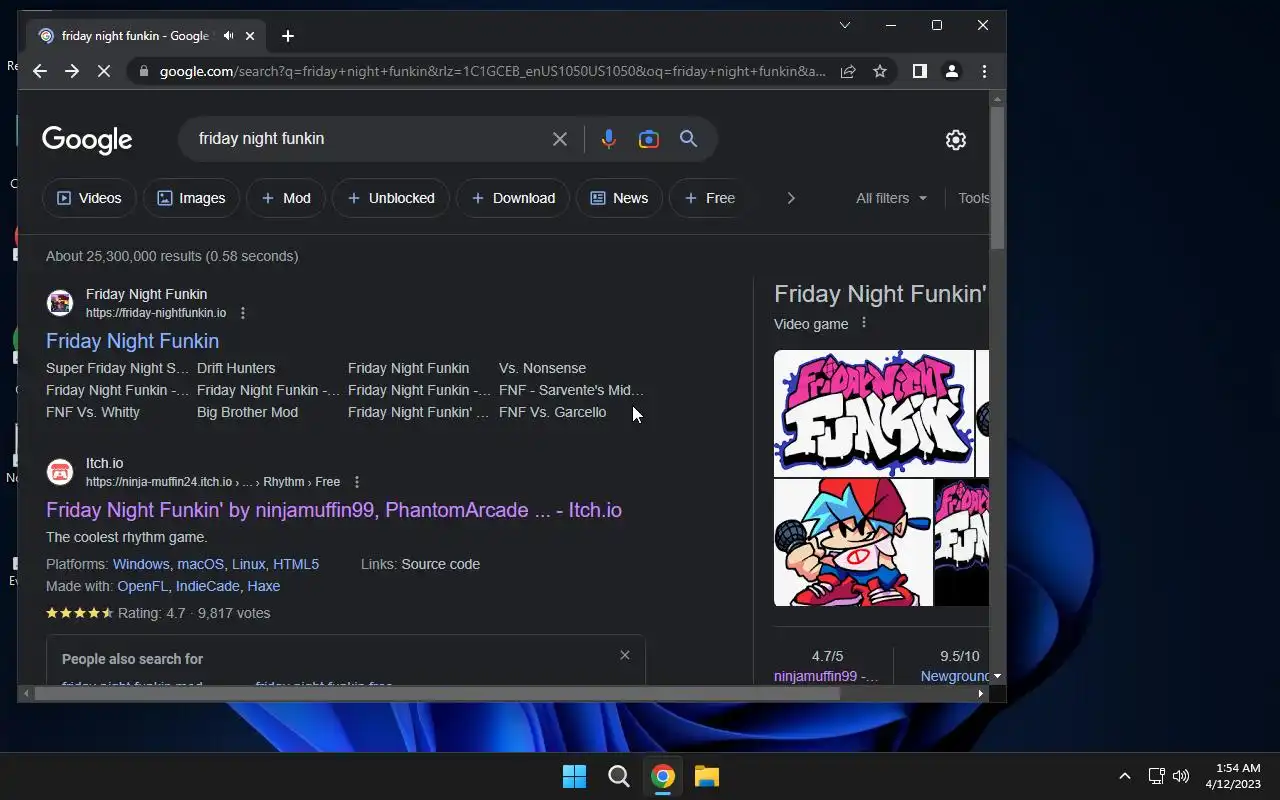
Task: Click the horizontal page scrollbar
Action: 437,693
